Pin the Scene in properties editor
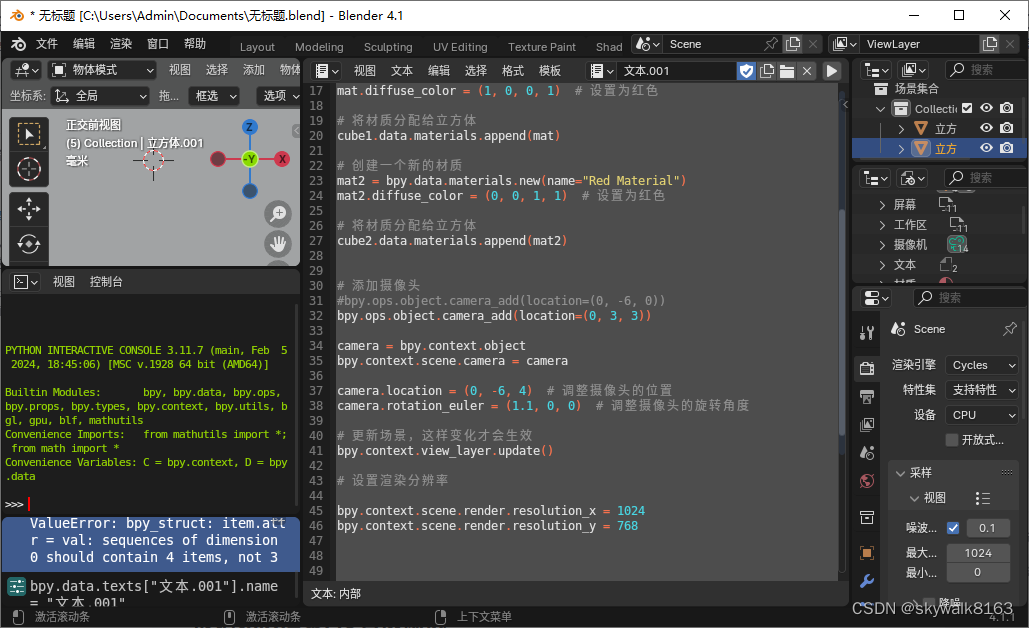The height and width of the screenshot is (628, 1029). click(x=1009, y=329)
